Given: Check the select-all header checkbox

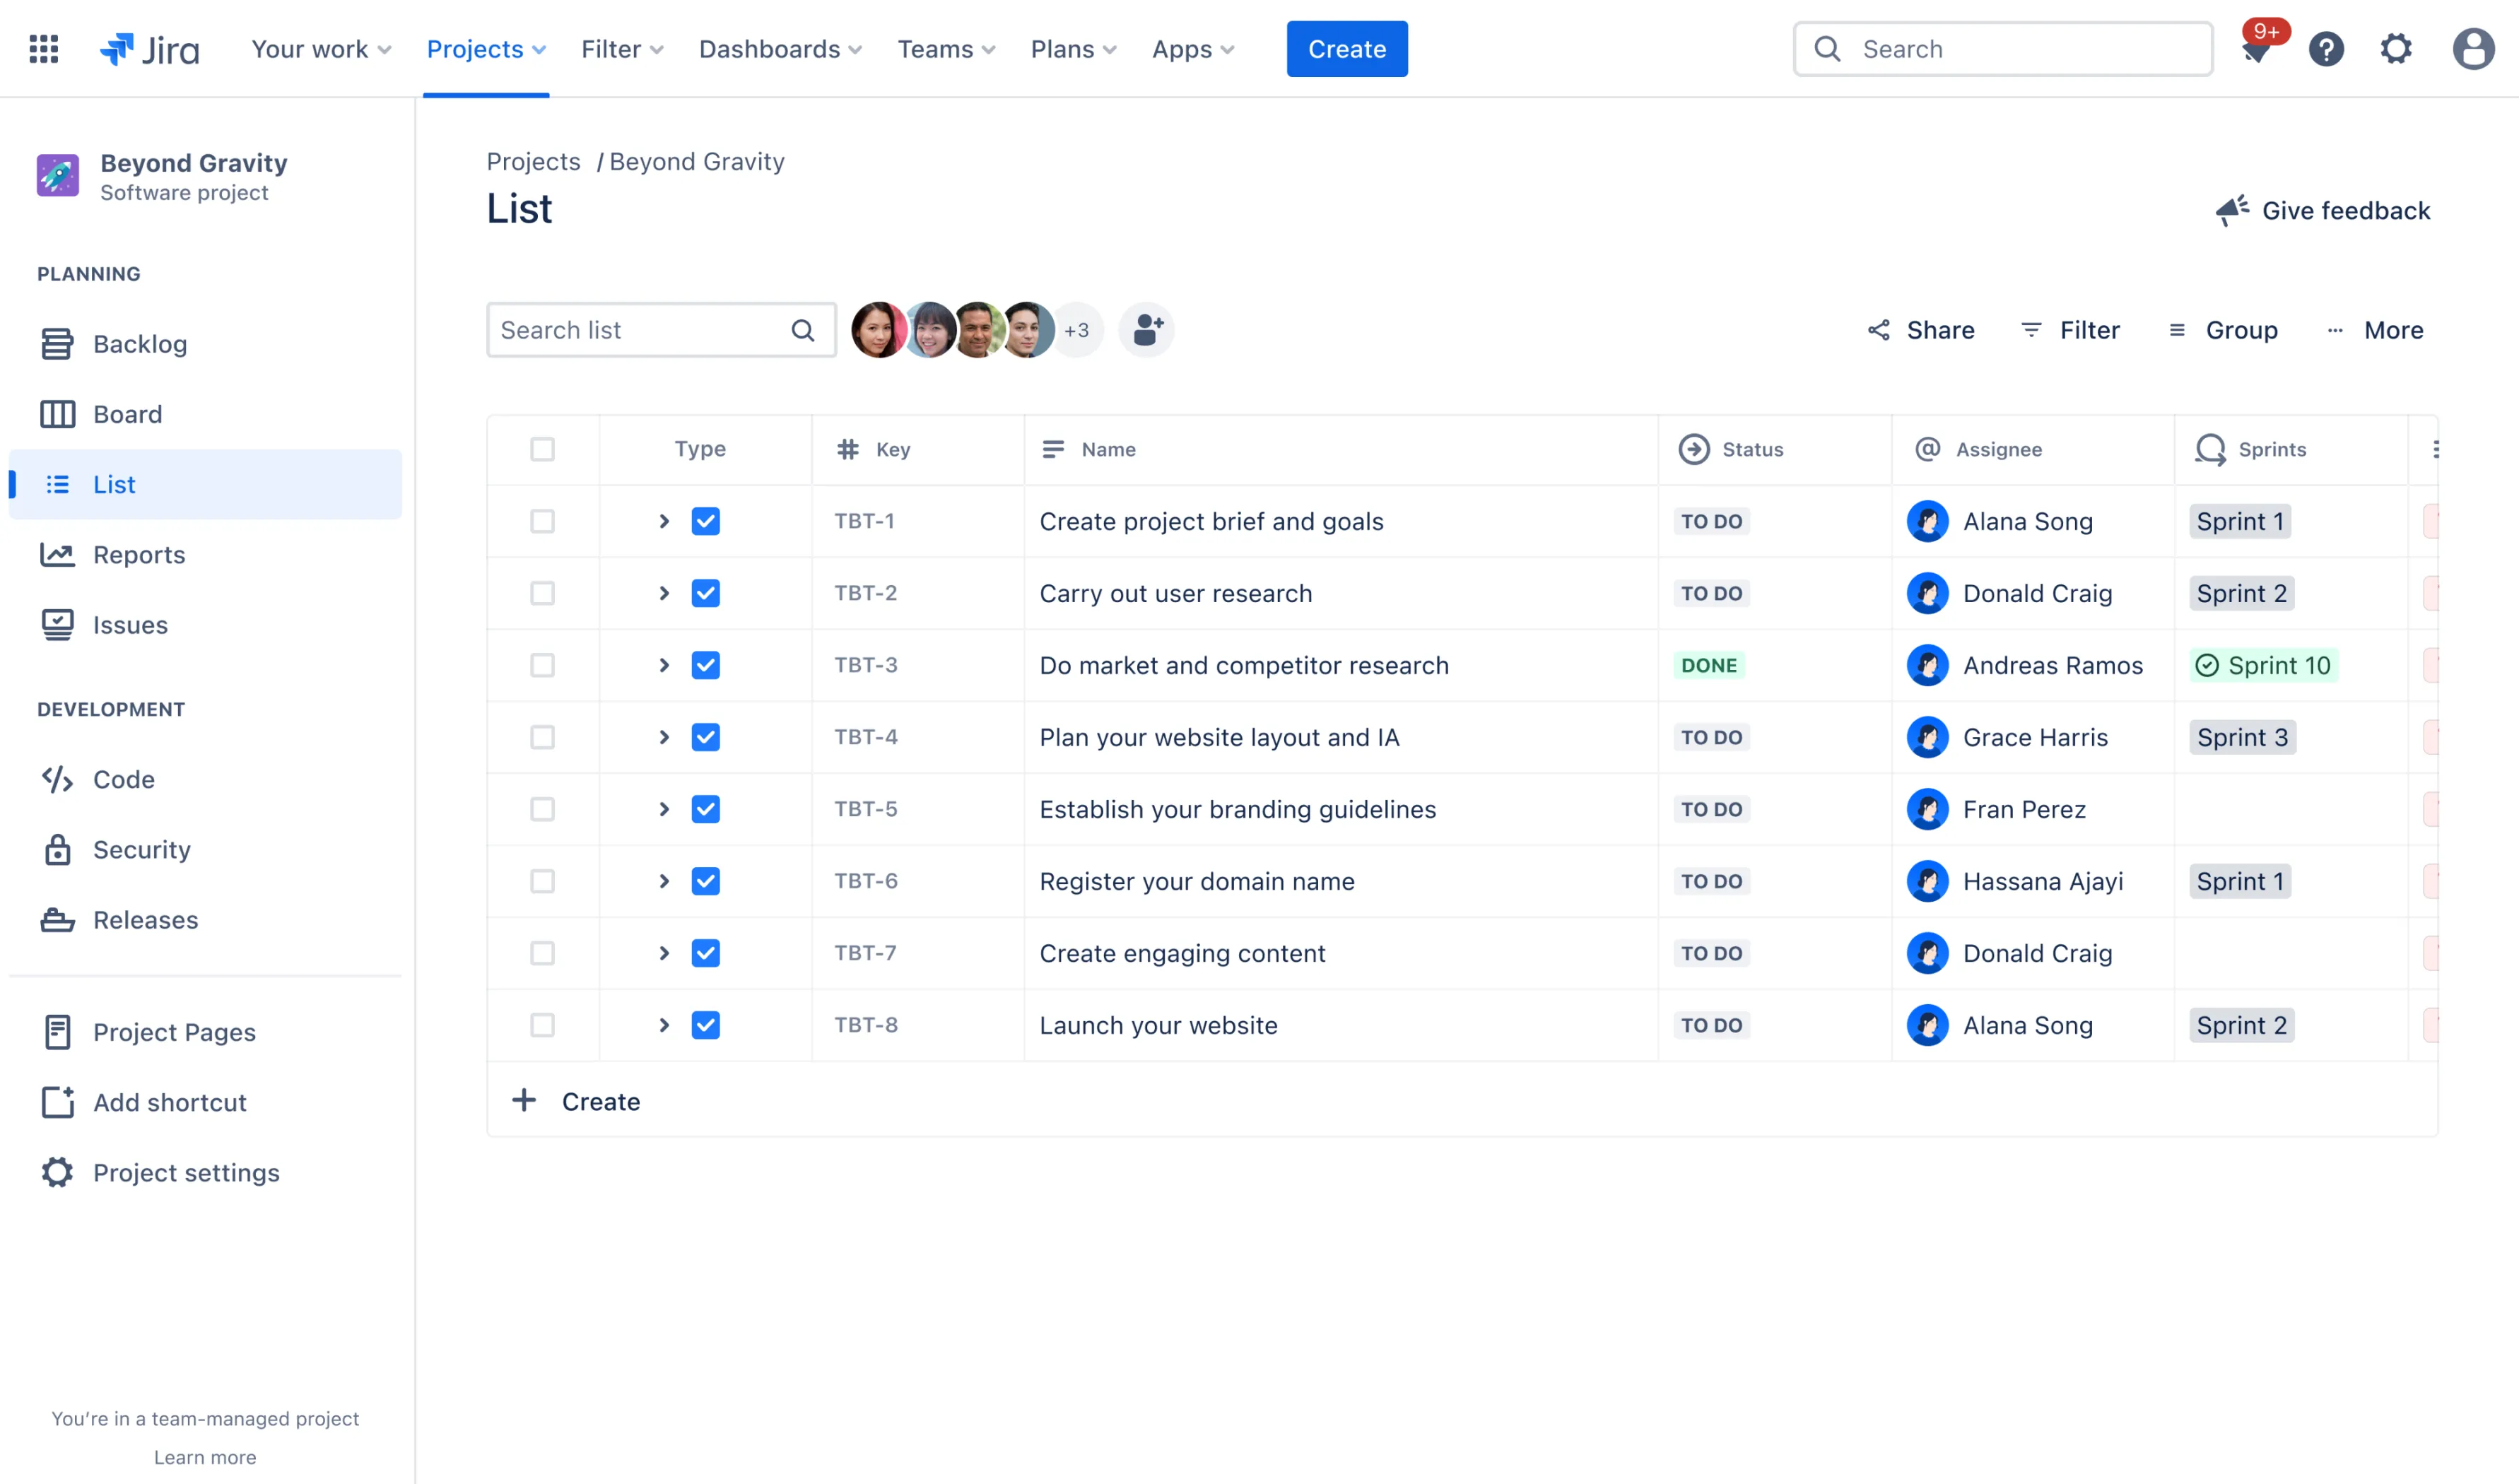Looking at the screenshot, I should point(542,450).
